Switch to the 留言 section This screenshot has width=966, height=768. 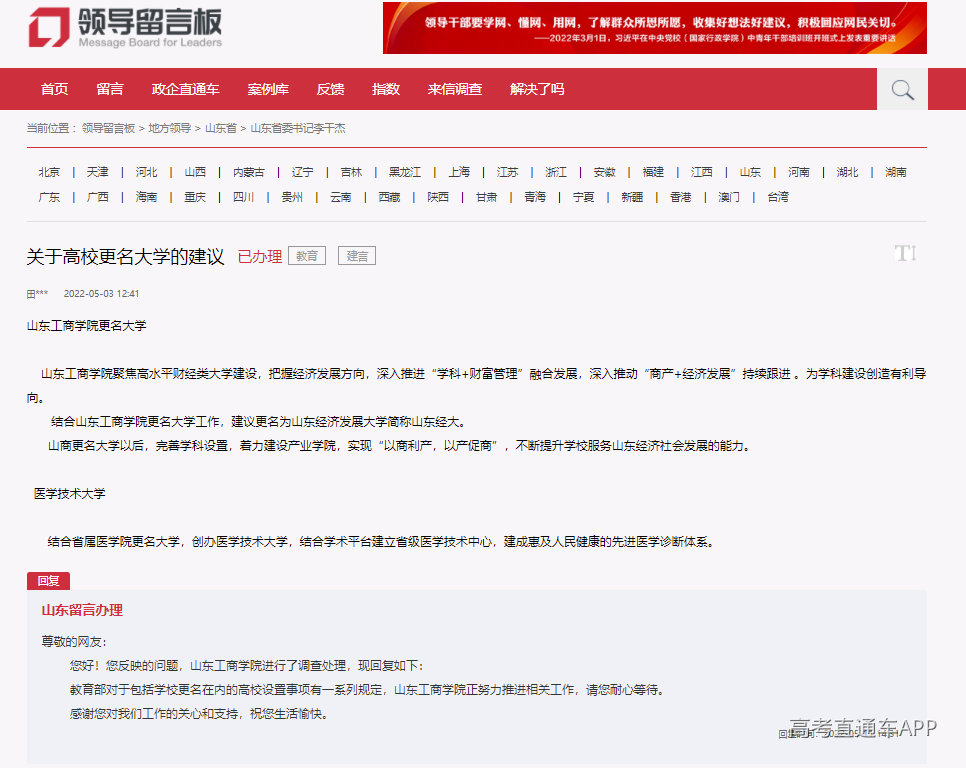click(x=110, y=89)
